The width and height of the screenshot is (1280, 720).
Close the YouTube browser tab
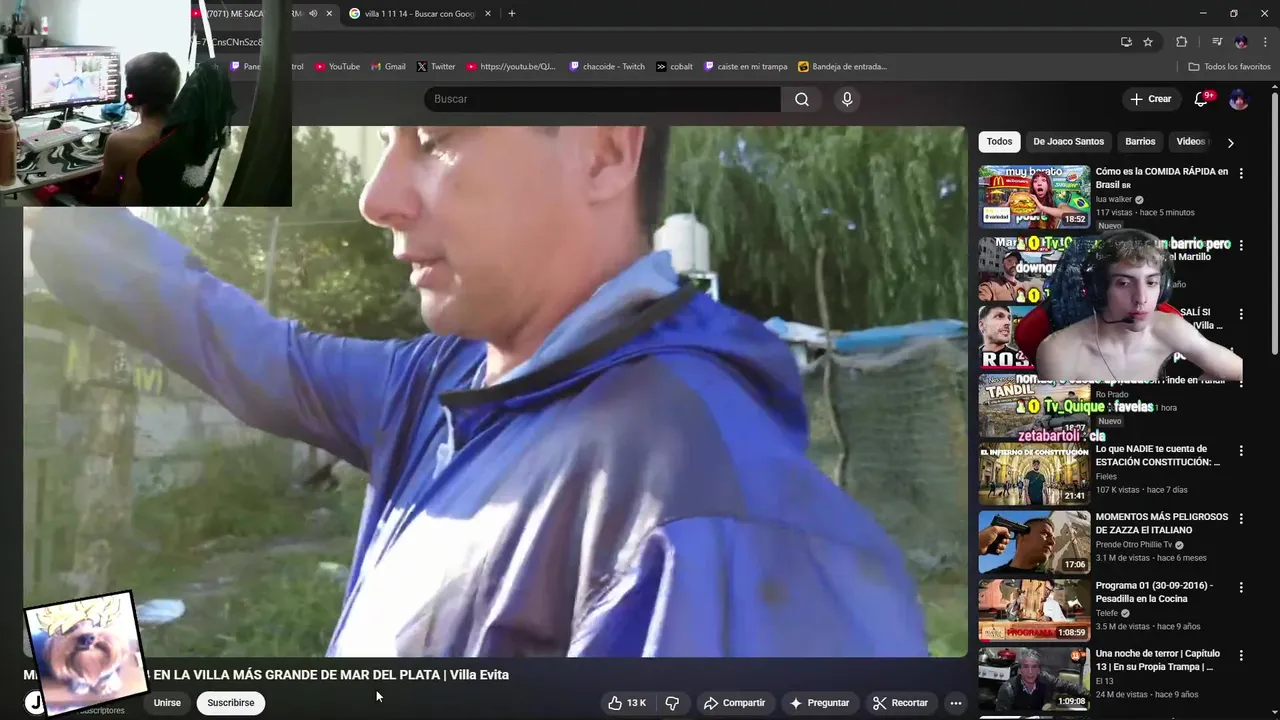tap(329, 13)
